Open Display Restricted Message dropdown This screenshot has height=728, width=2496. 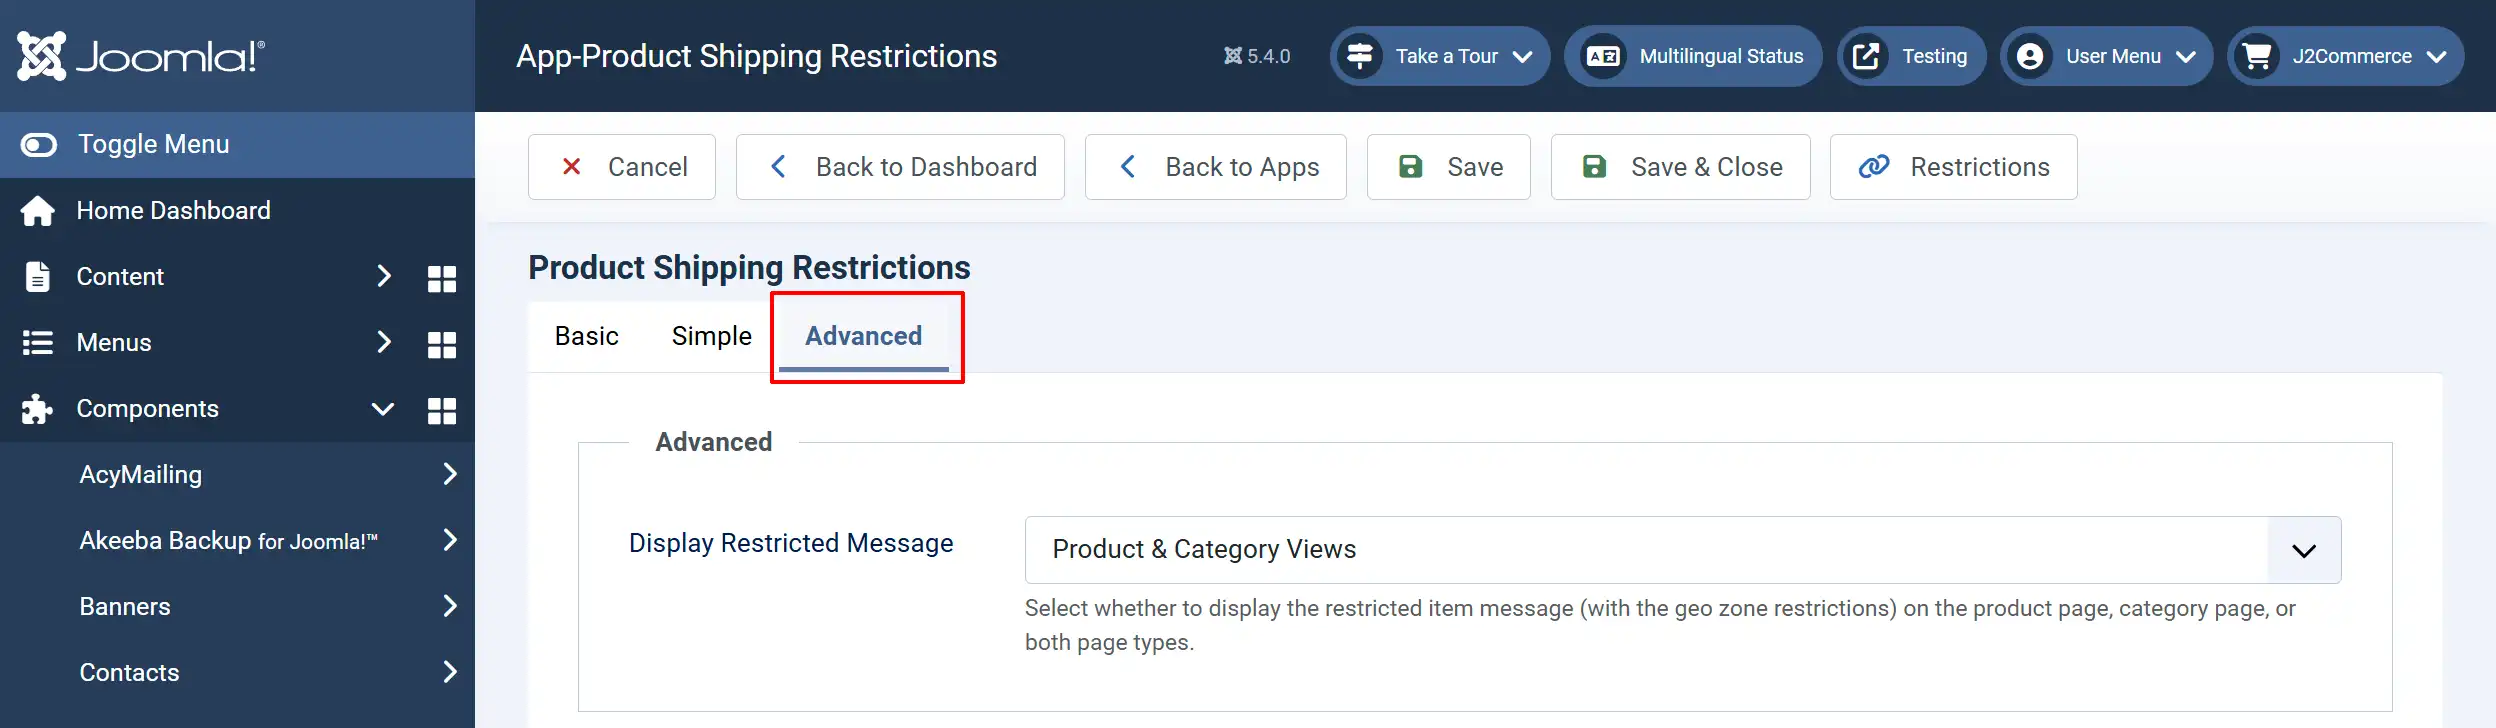pos(1683,550)
